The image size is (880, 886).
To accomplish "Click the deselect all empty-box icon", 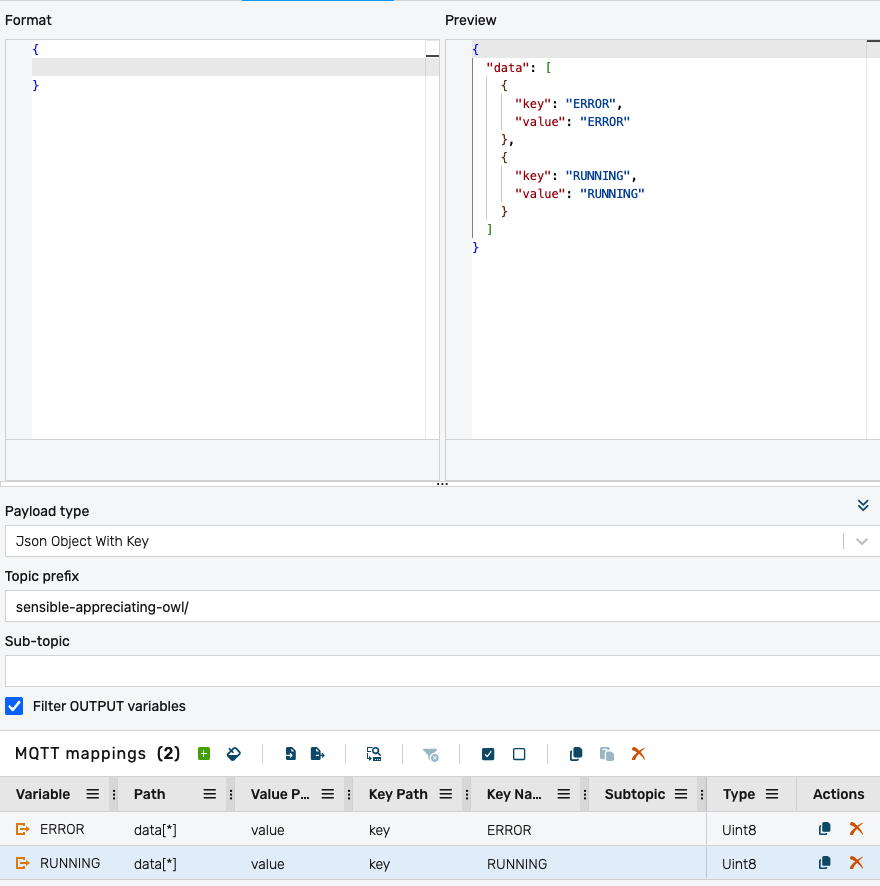I will [519, 754].
